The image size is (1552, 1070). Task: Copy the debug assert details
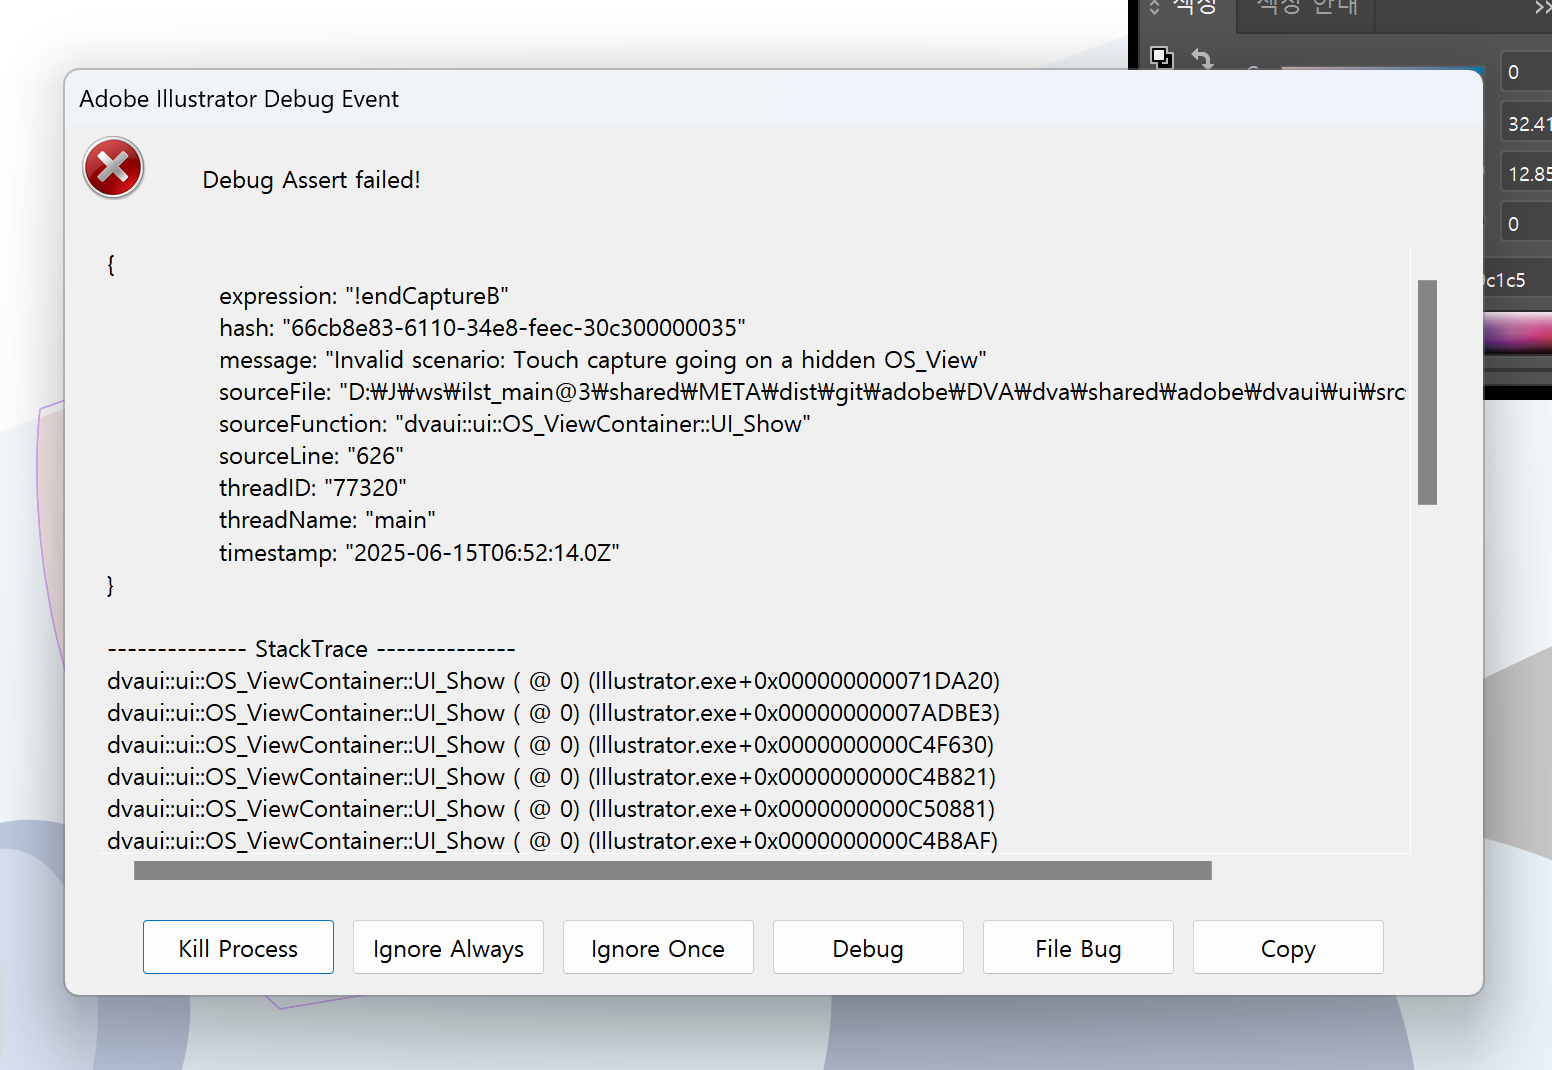click(1288, 947)
